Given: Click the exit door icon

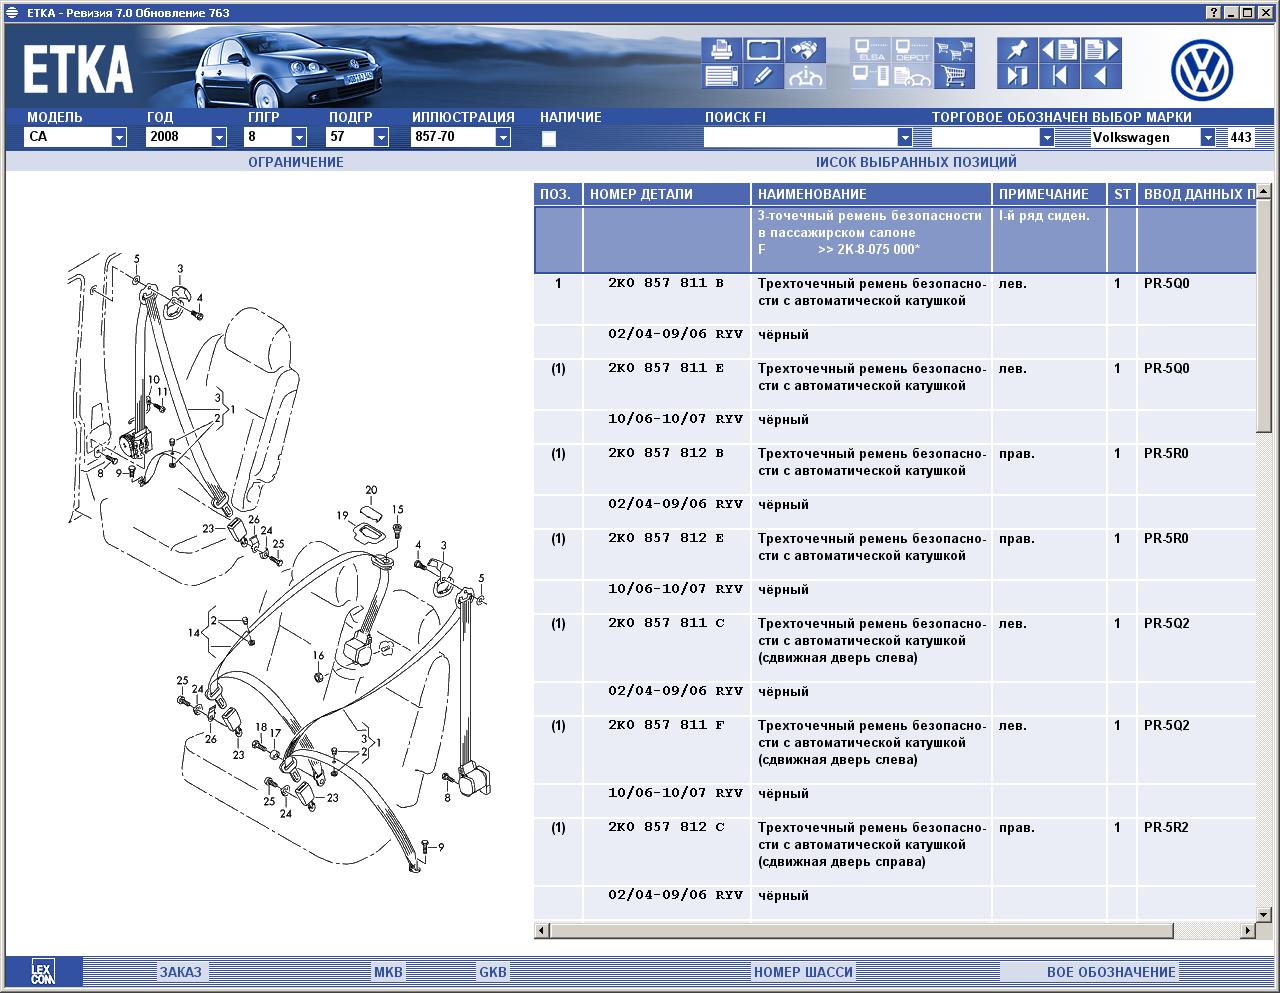Looking at the screenshot, I should [x=1017, y=76].
